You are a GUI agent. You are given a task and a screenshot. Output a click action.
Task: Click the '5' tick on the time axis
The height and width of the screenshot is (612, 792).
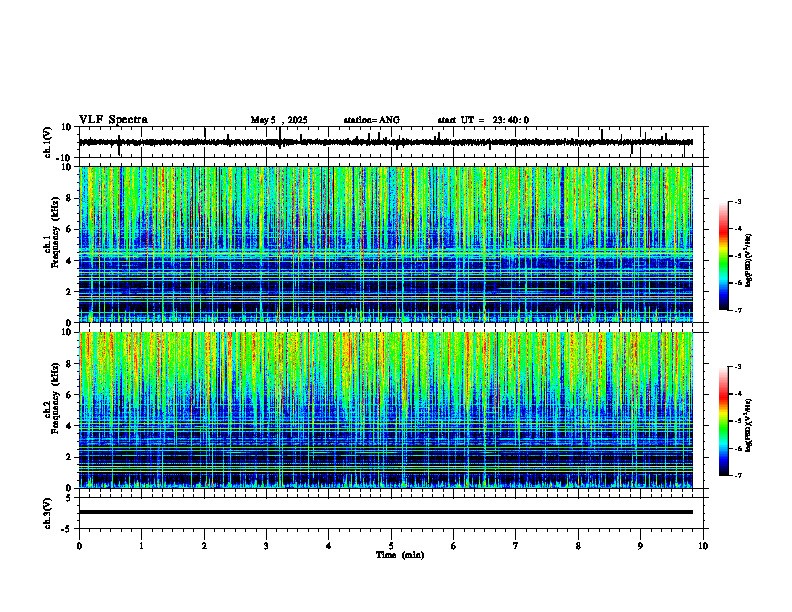pos(391,546)
